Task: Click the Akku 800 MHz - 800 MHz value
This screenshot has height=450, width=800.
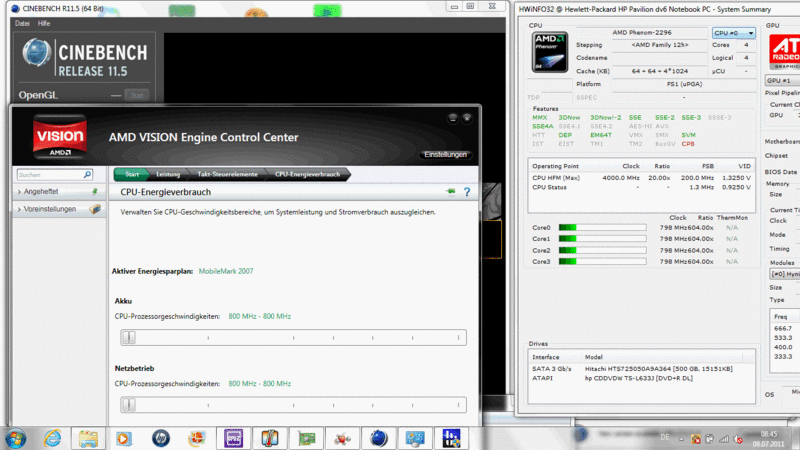Action: 260,316
